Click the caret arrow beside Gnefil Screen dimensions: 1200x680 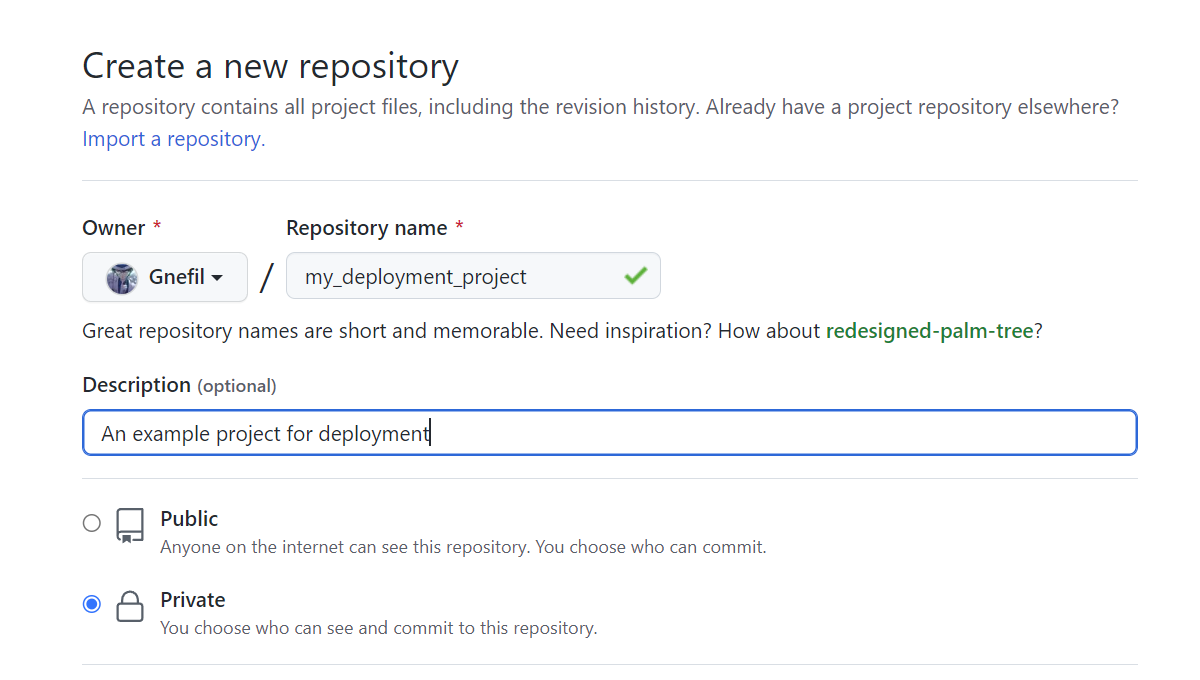tap(216, 278)
